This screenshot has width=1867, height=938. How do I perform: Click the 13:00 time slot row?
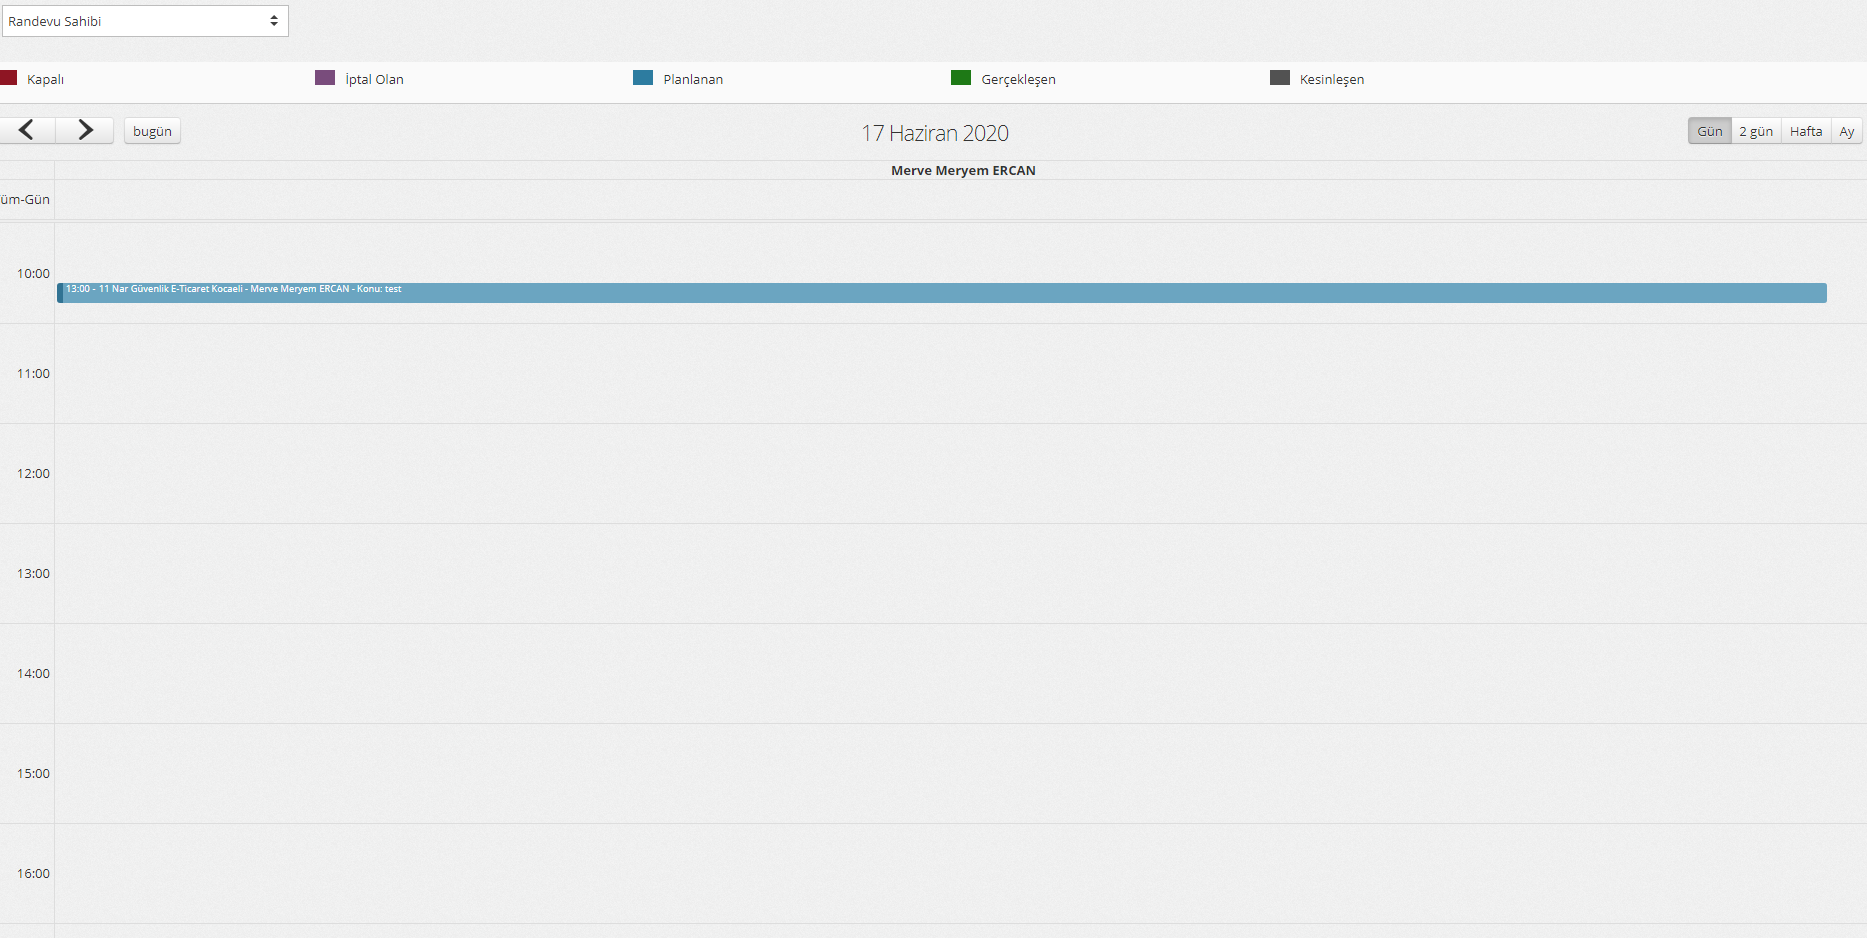pyautogui.click(x=960, y=574)
